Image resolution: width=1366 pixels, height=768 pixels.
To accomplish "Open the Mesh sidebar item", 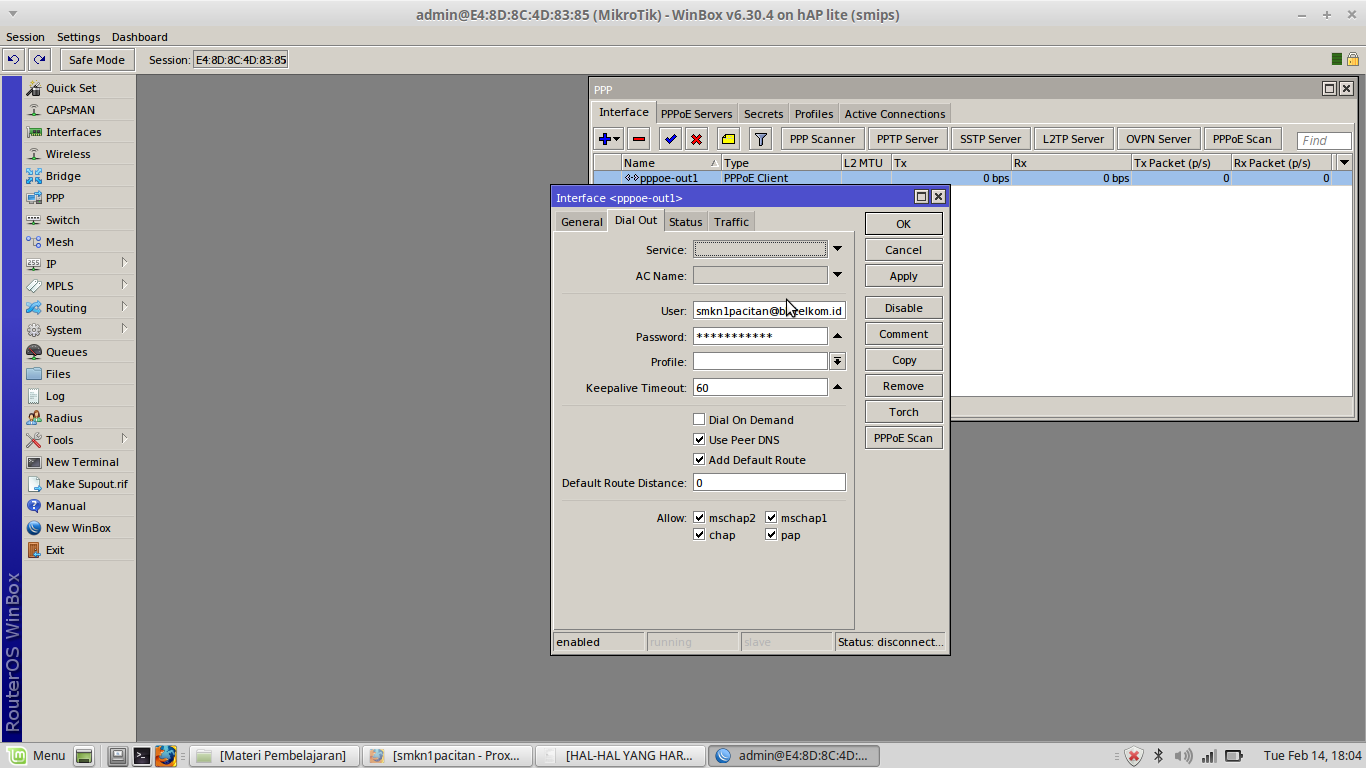I will pos(59,242).
